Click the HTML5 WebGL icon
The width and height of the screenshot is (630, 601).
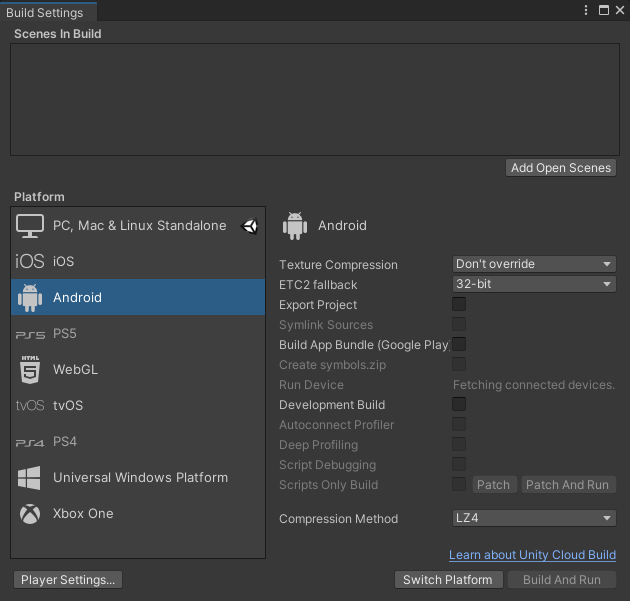click(30, 370)
